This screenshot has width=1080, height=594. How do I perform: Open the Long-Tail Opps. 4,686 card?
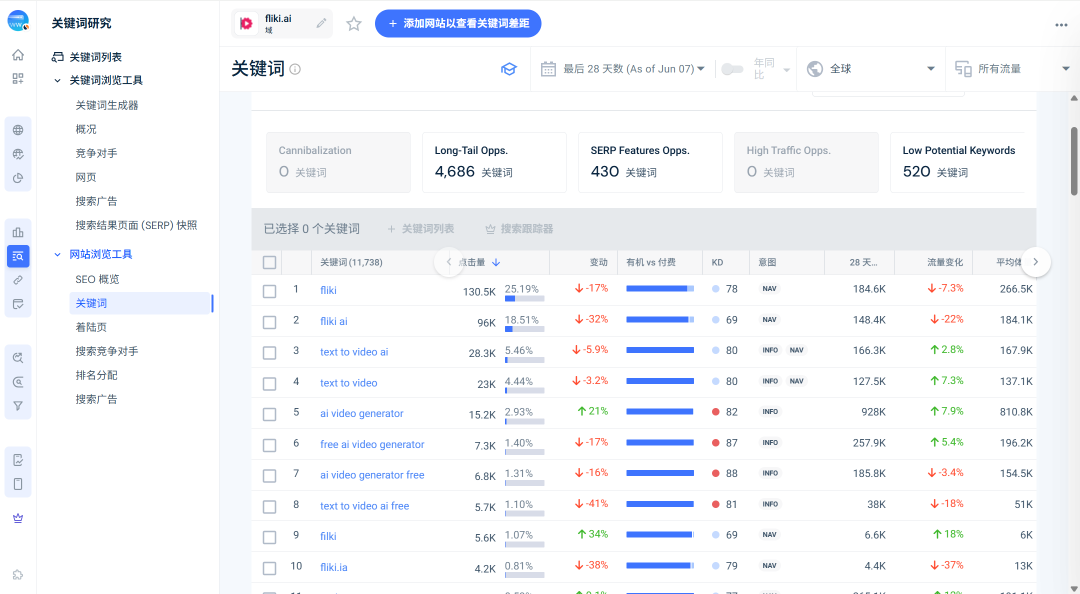494,162
